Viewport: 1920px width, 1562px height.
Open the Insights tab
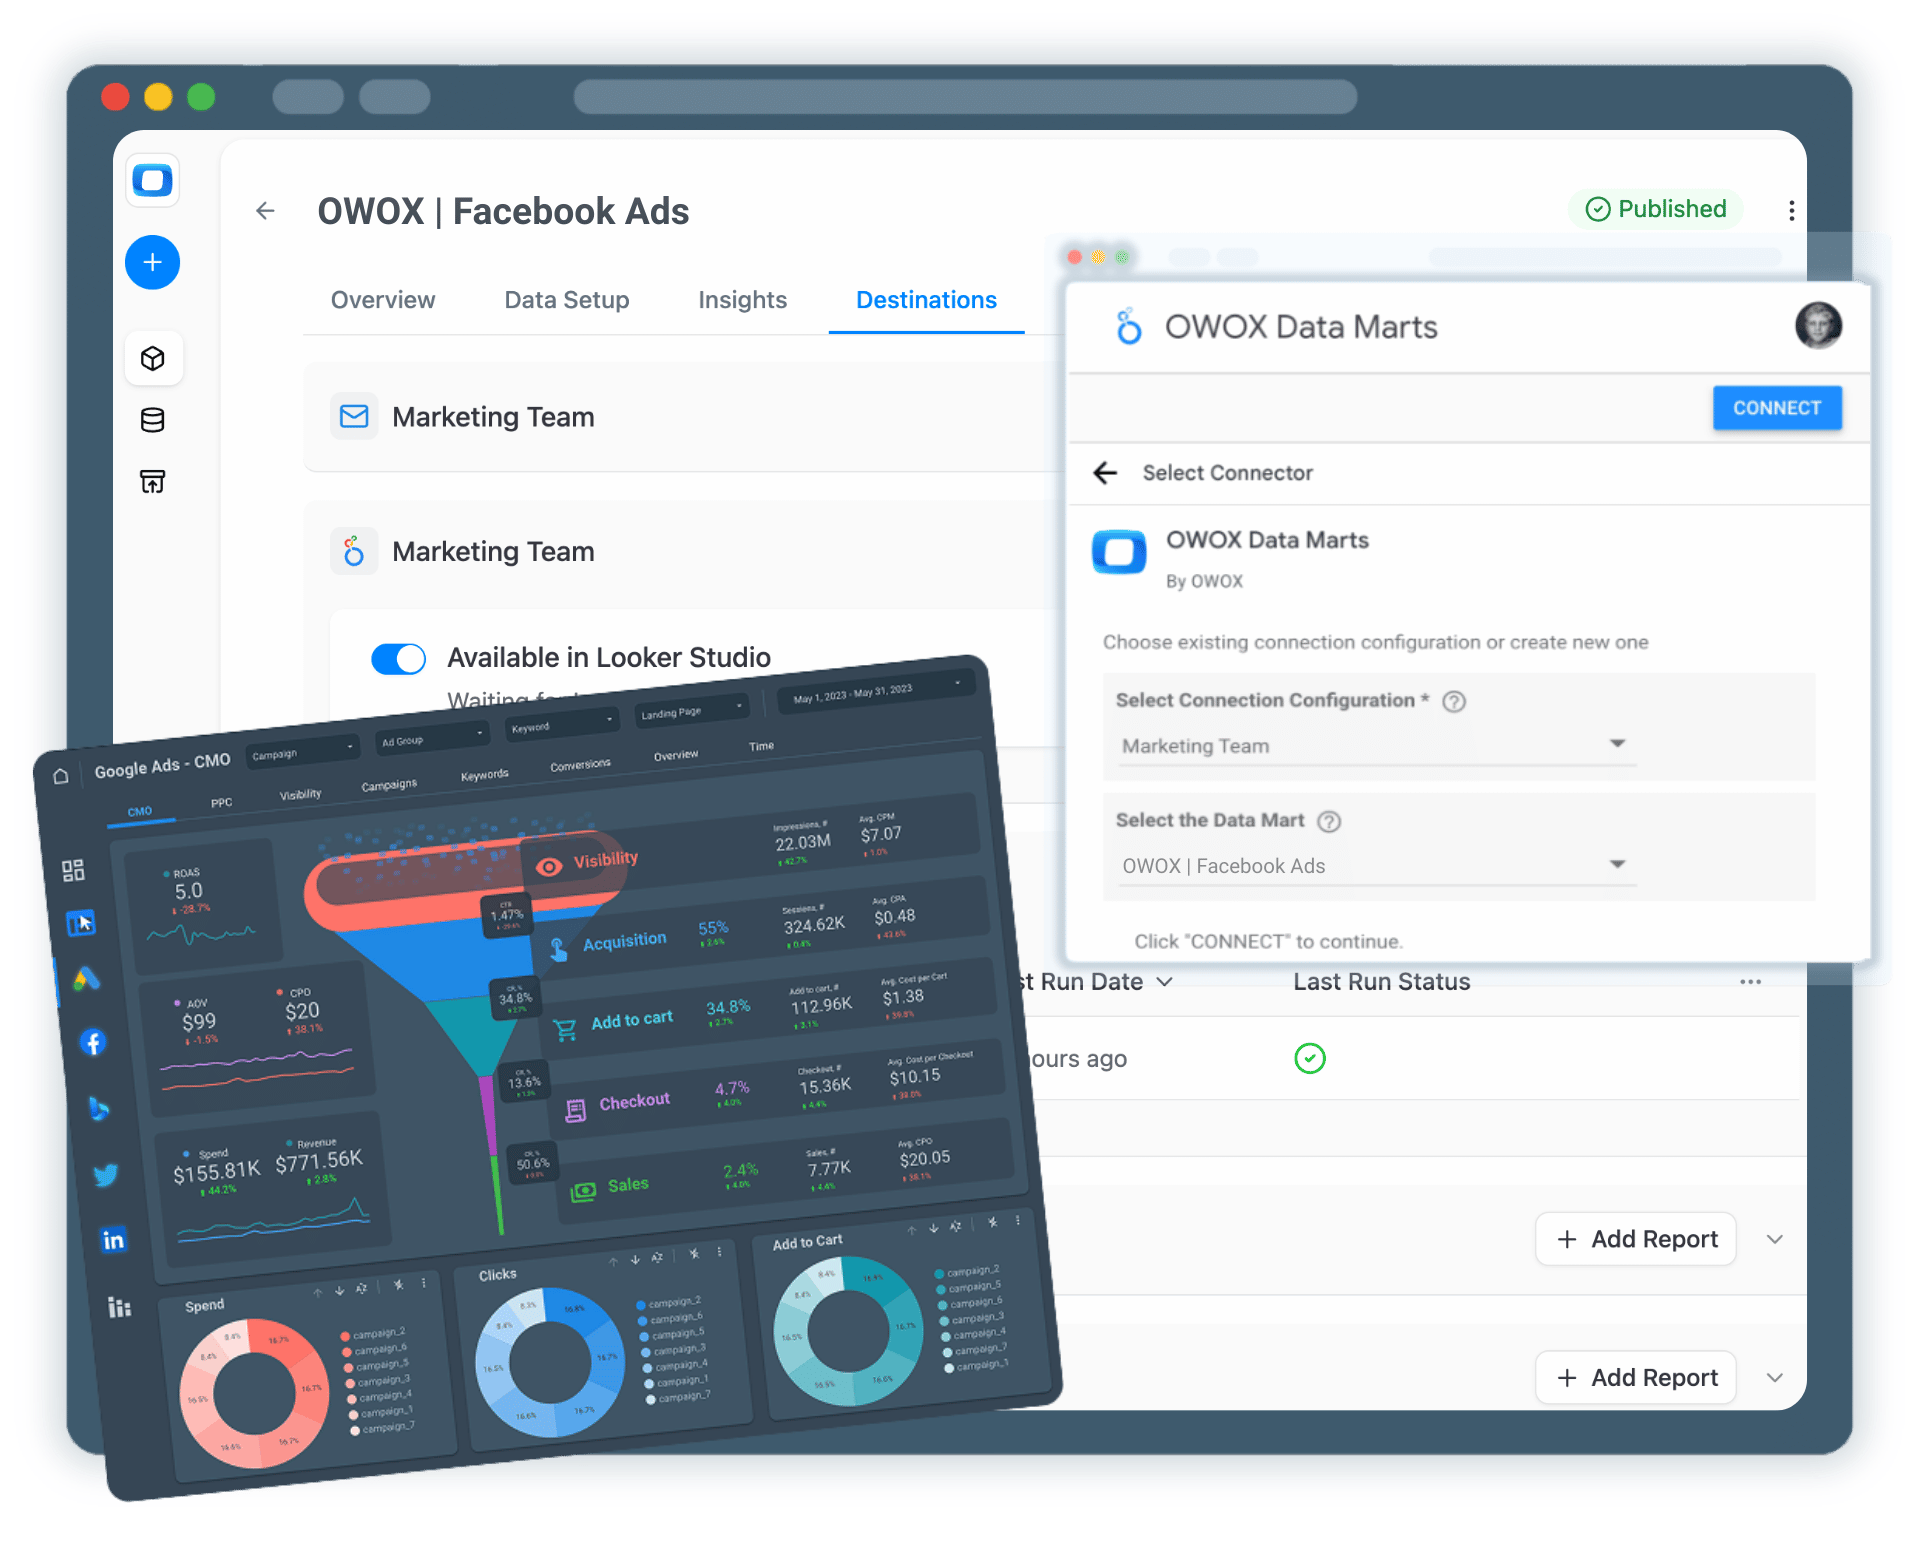point(742,300)
